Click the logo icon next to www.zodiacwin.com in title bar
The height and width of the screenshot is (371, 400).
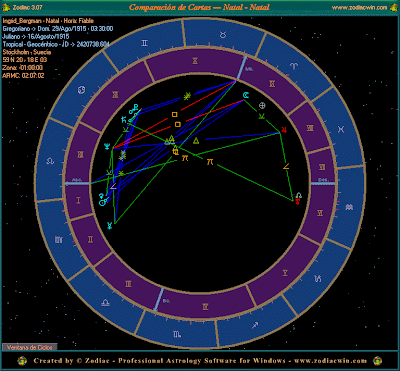394,7
